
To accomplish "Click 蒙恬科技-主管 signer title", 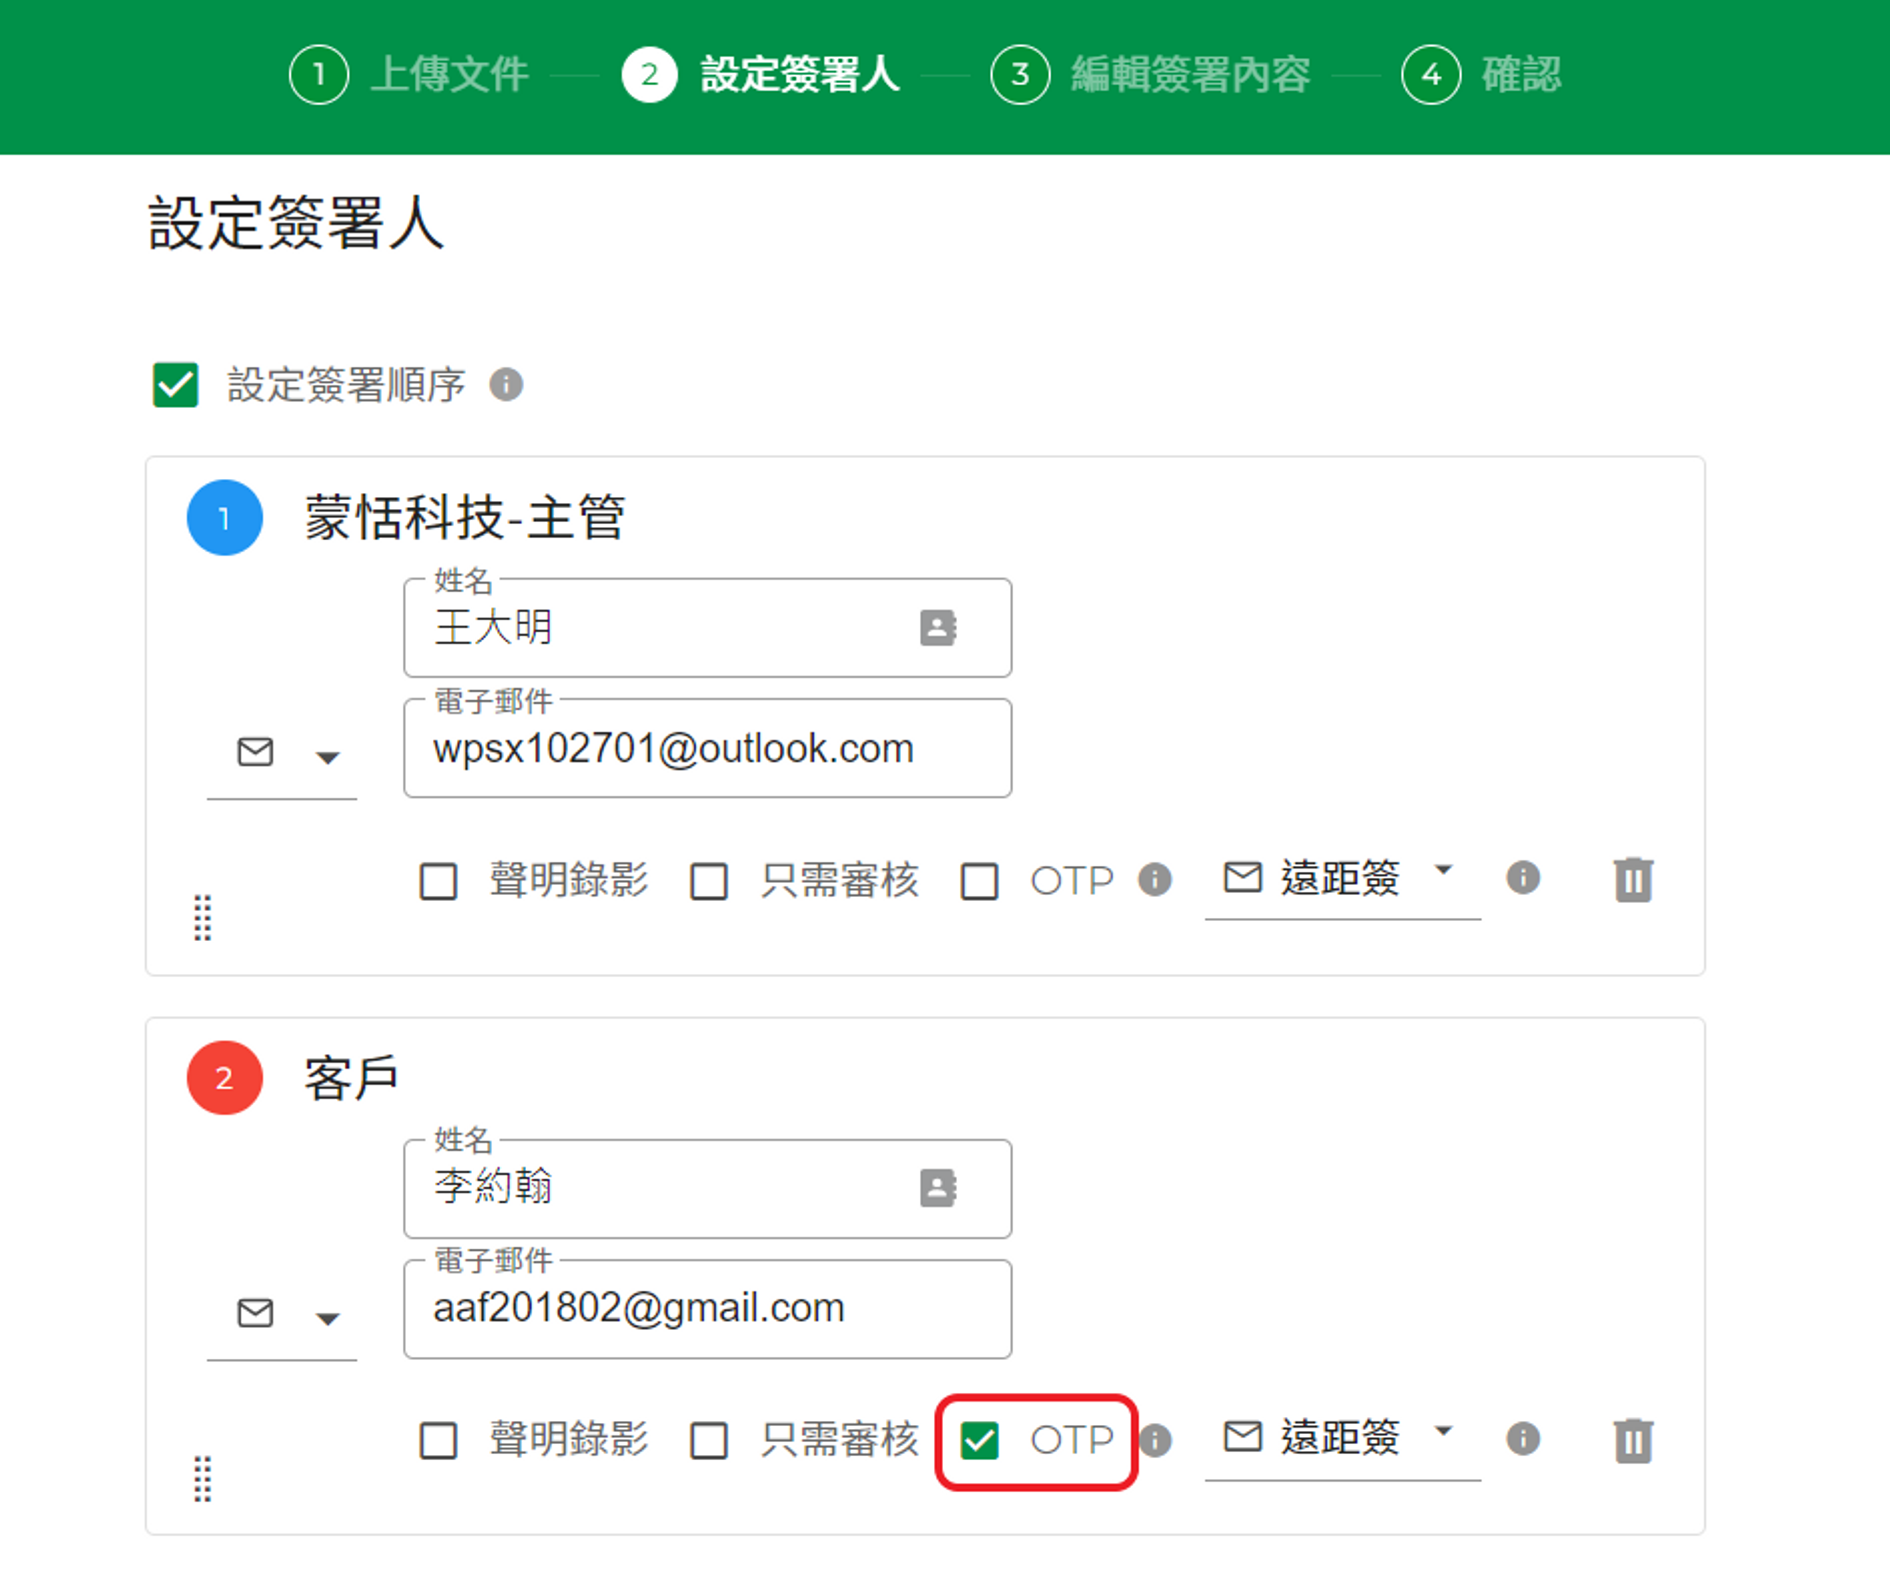I will point(465,518).
